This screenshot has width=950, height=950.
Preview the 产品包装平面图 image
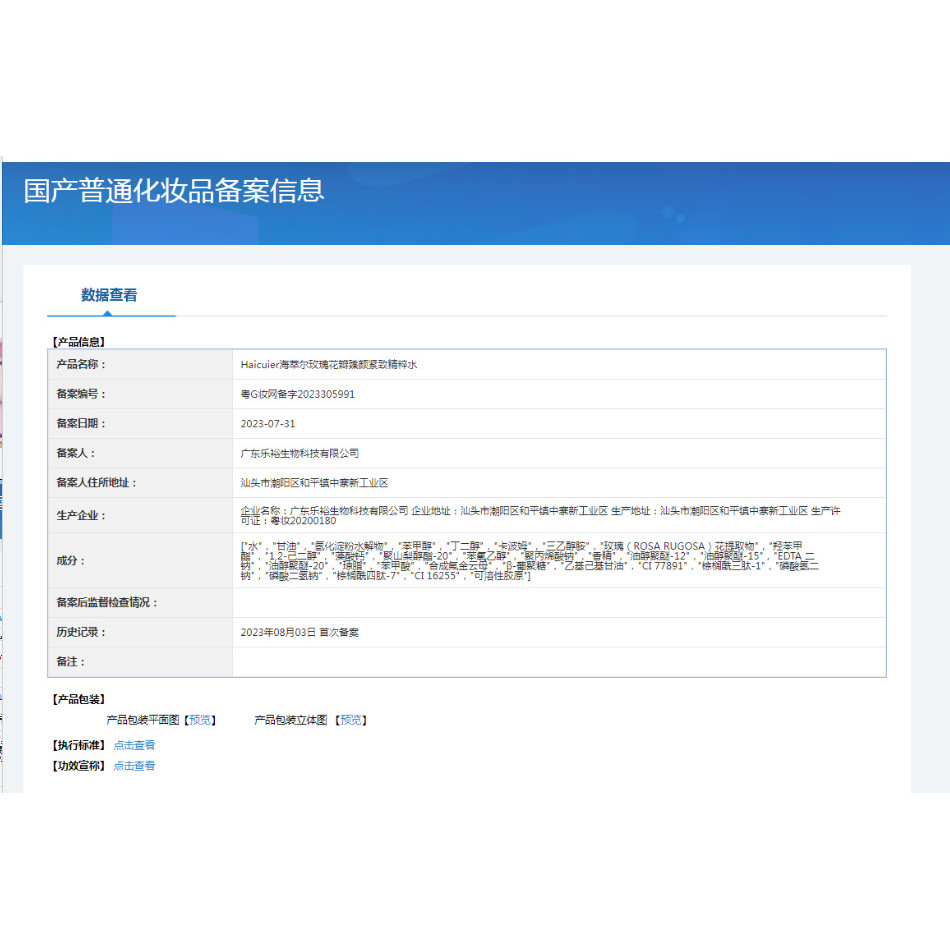click(x=200, y=720)
